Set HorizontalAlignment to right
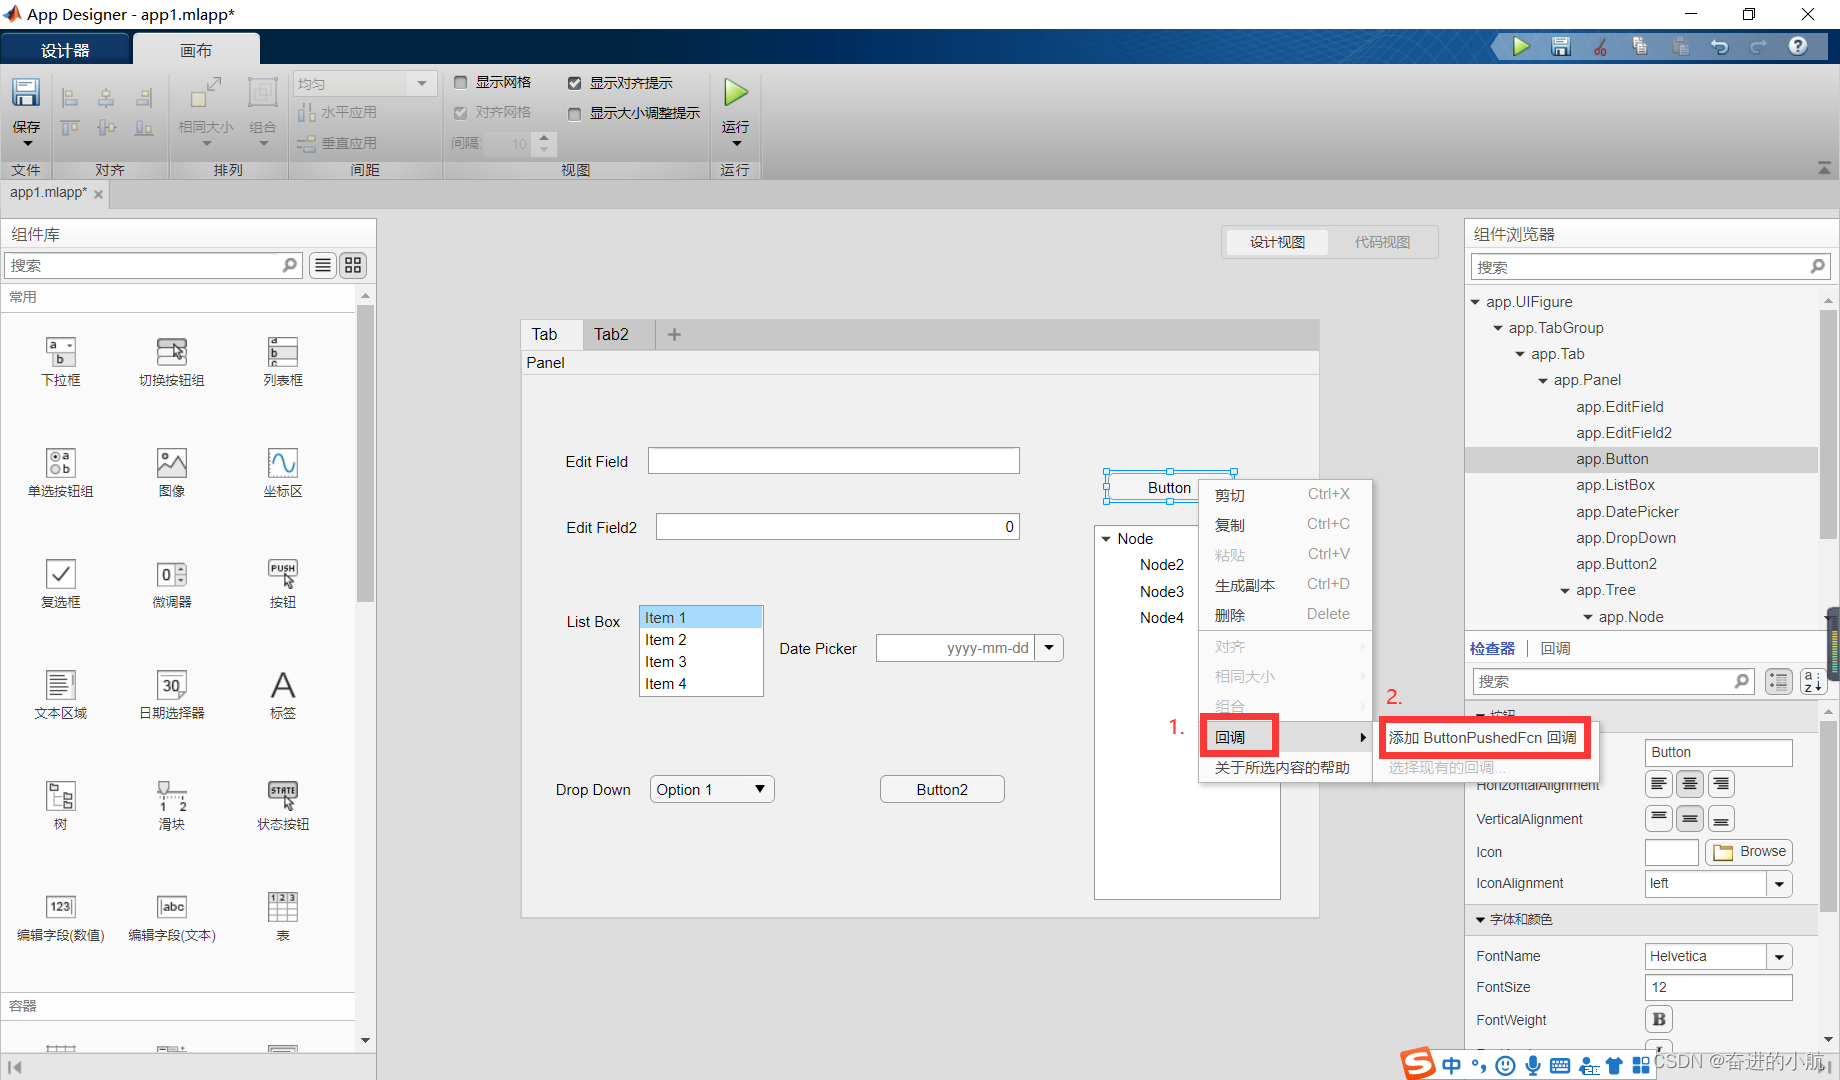 pos(1721,784)
